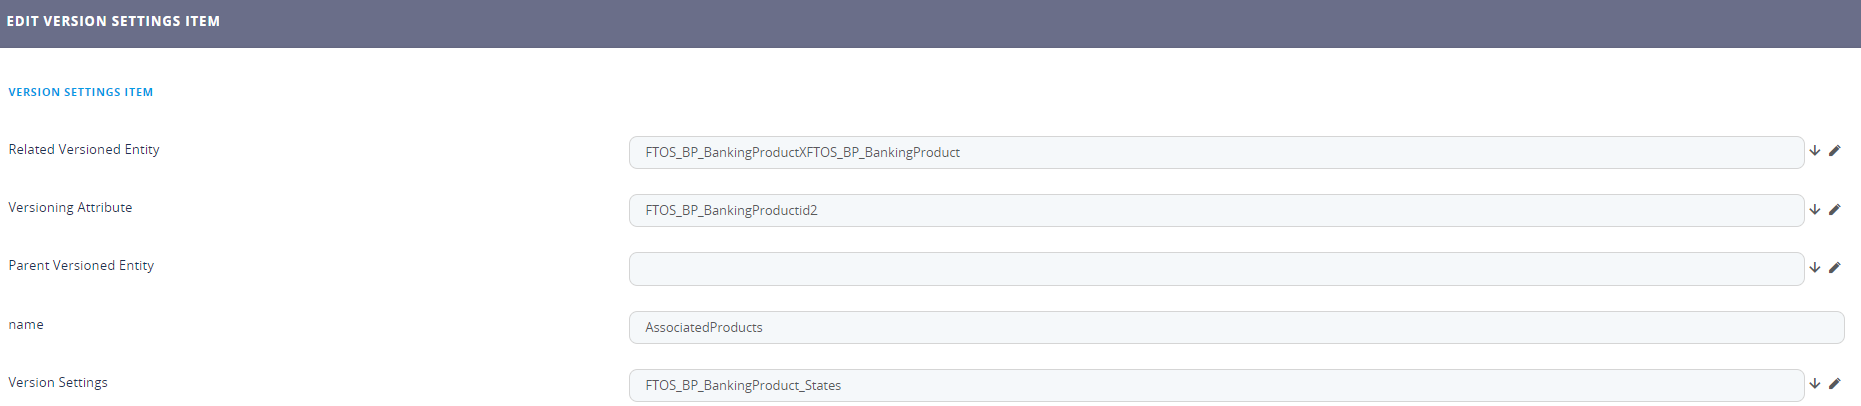Image resolution: width=1861 pixels, height=406 pixels.
Task: Click the Related Versioned Entity label
Action: click(x=84, y=150)
